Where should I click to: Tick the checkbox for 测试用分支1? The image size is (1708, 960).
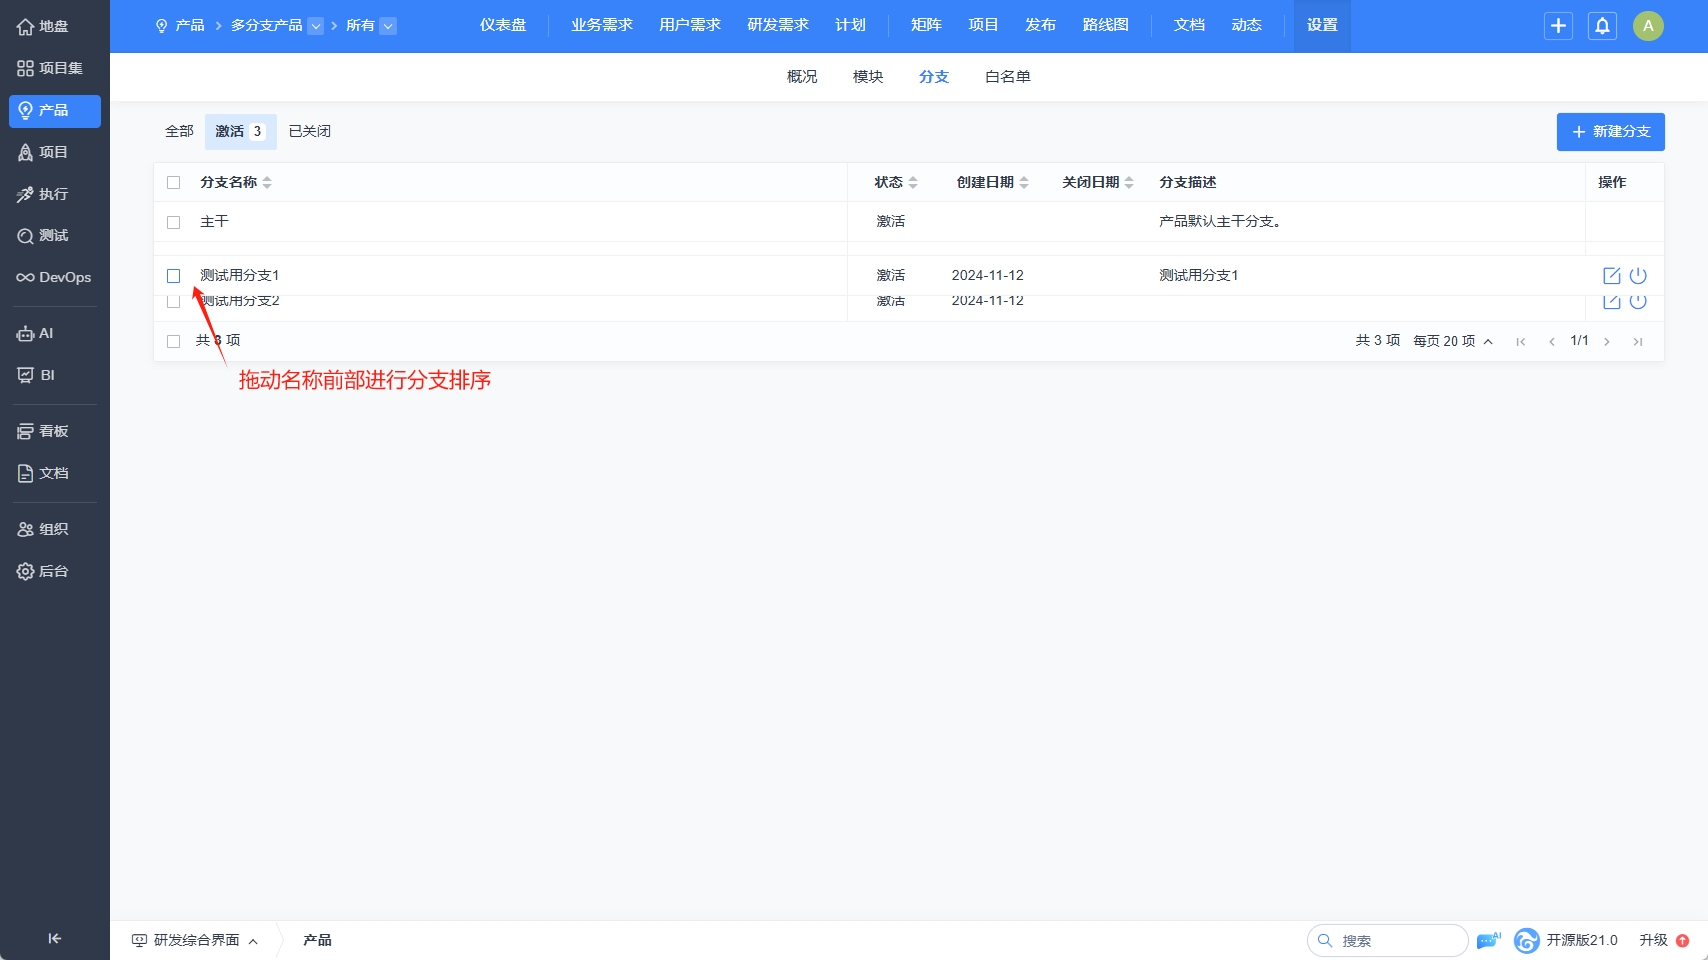coord(174,276)
